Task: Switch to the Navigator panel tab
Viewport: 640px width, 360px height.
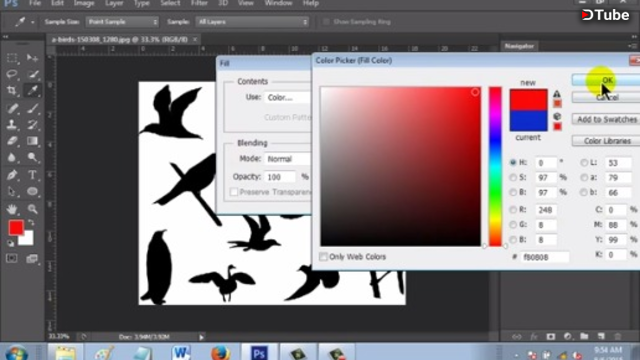Action: coord(519,46)
